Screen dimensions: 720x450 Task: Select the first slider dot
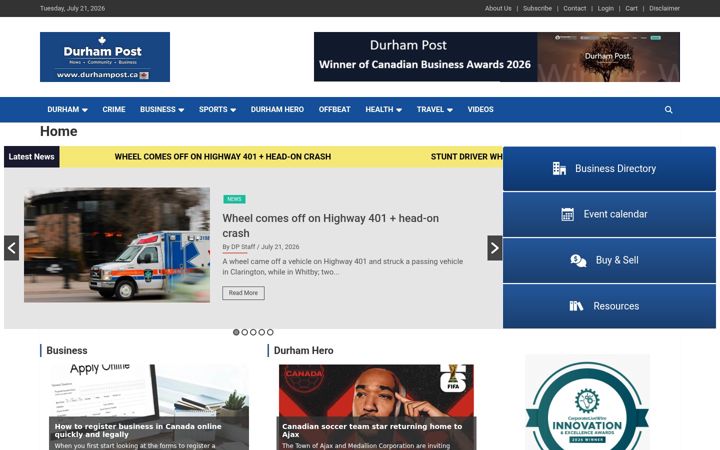point(236,332)
